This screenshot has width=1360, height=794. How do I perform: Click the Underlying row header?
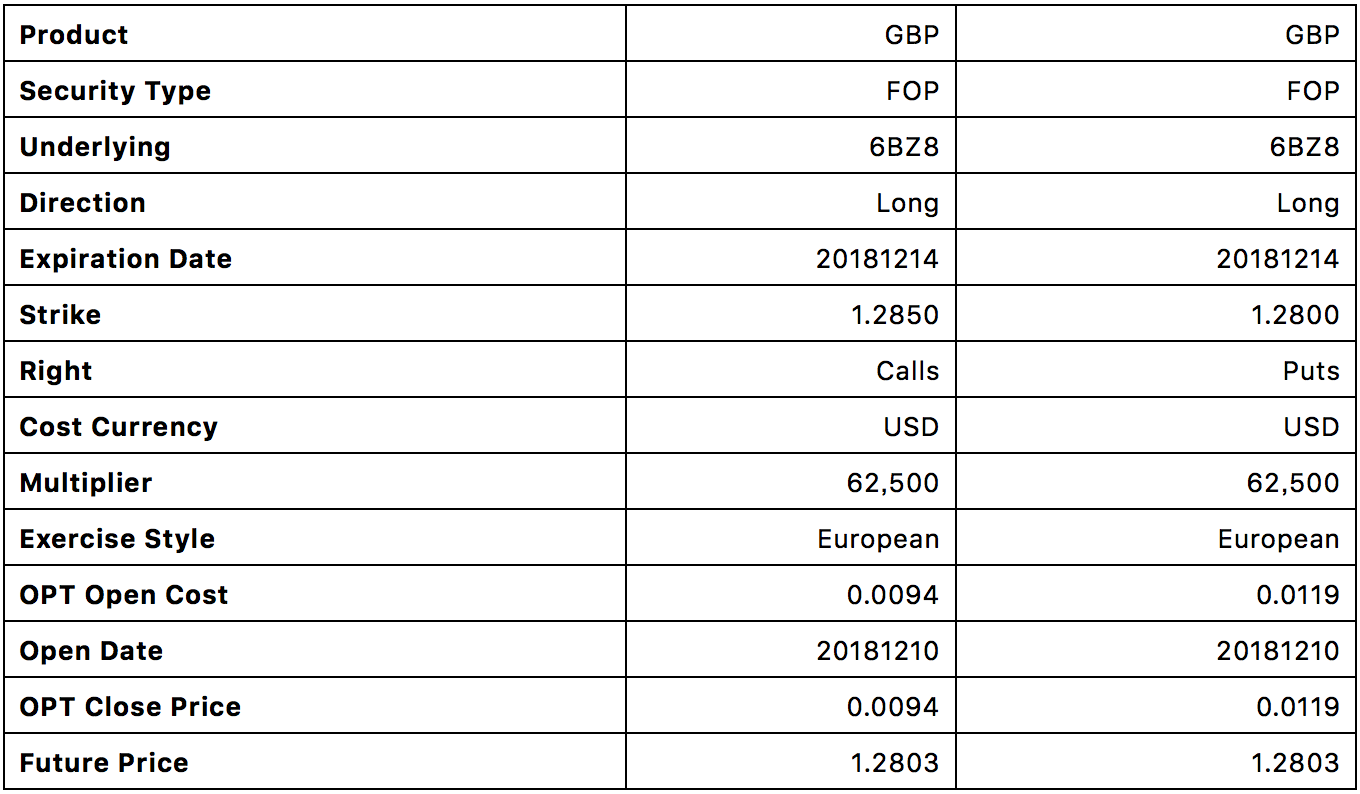pyautogui.click(x=95, y=147)
